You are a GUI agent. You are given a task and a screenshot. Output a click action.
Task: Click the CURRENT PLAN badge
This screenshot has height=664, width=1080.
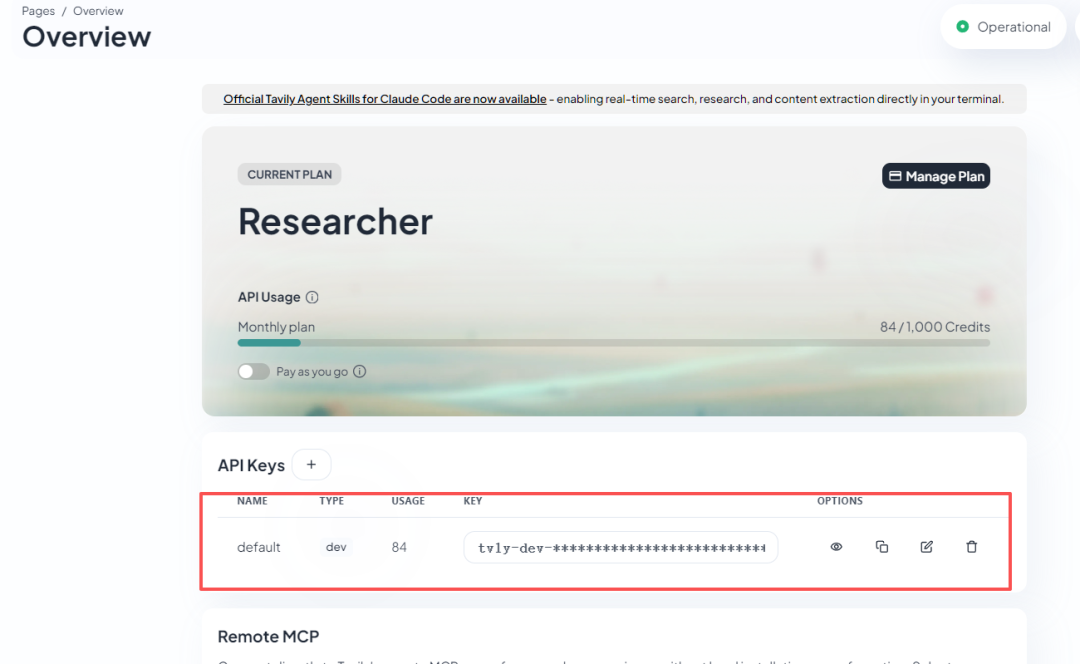click(x=289, y=174)
